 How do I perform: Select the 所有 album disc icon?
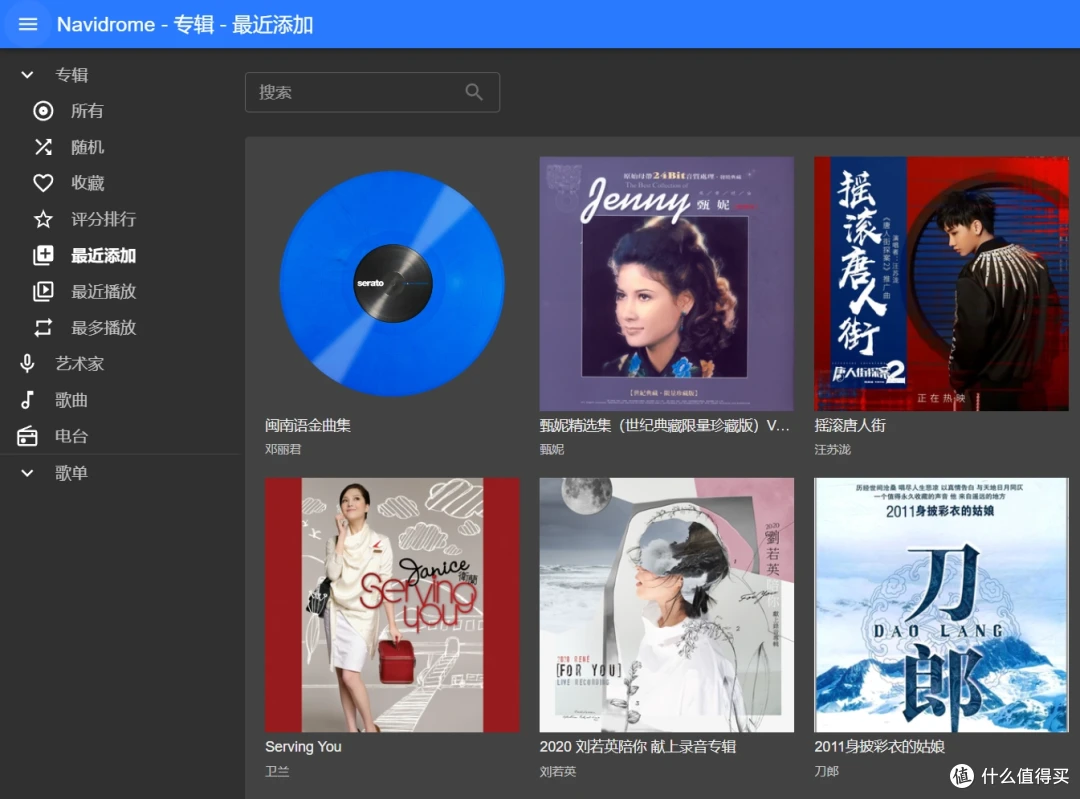[x=42, y=110]
